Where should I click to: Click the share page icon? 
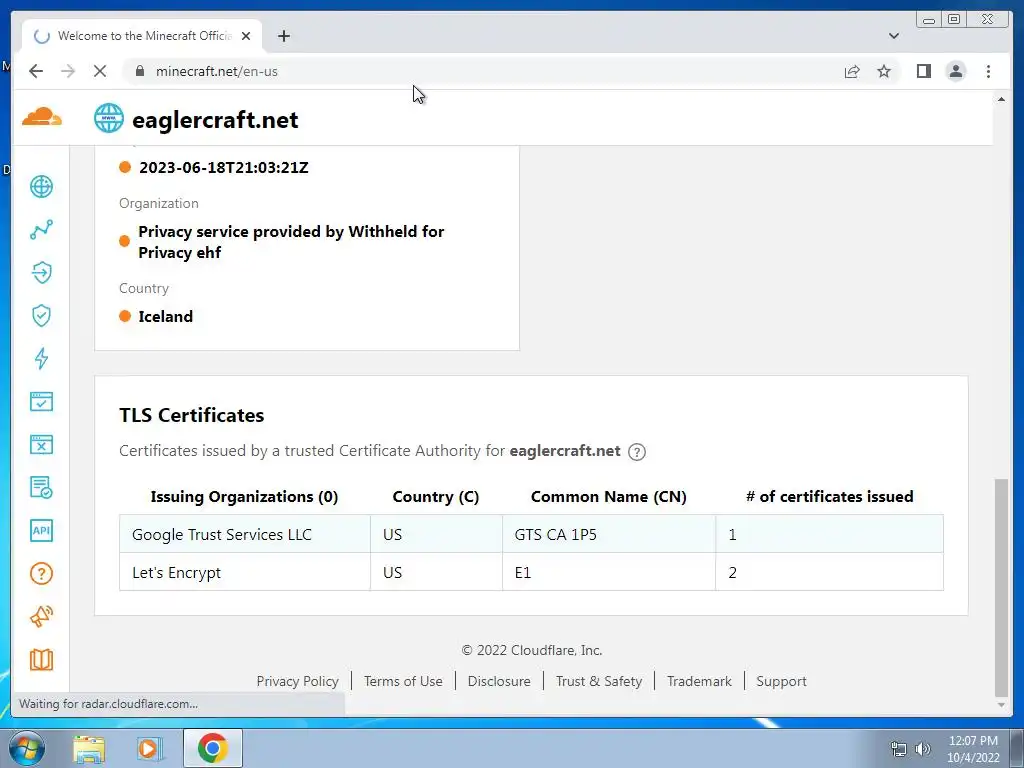(x=852, y=71)
